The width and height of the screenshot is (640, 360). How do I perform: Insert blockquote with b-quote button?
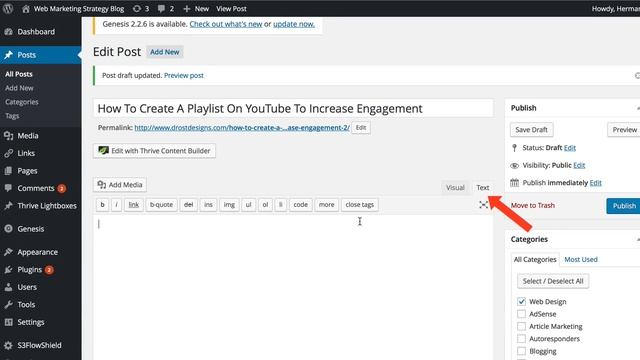(161, 205)
